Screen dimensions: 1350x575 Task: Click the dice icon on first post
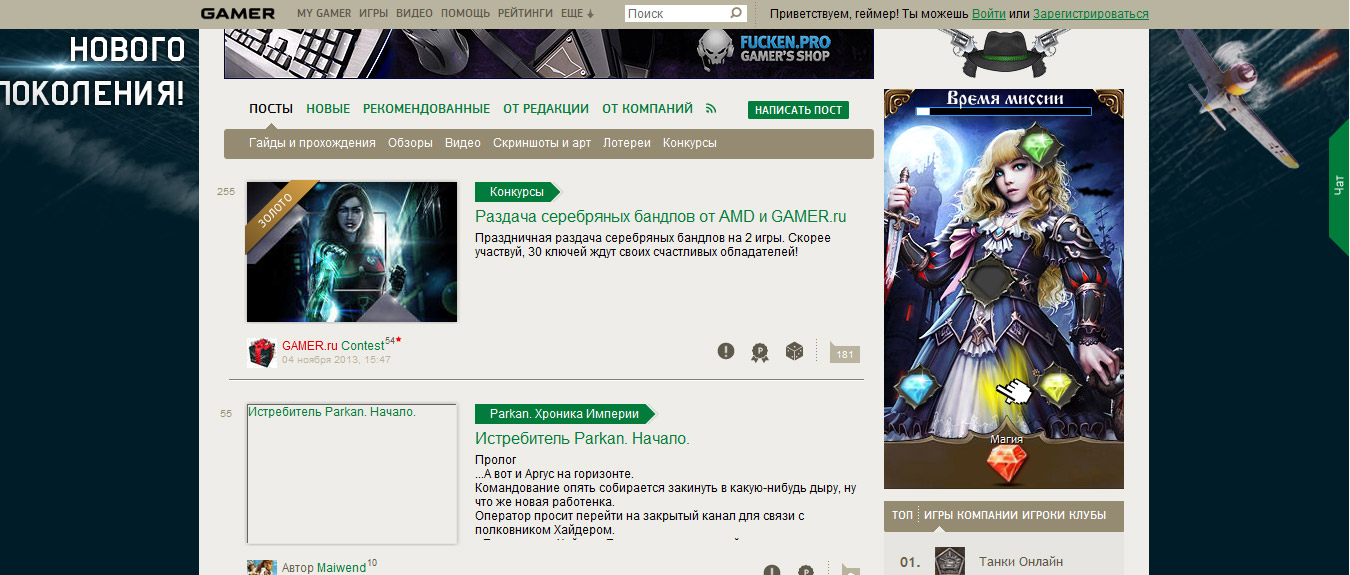click(794, 351)
